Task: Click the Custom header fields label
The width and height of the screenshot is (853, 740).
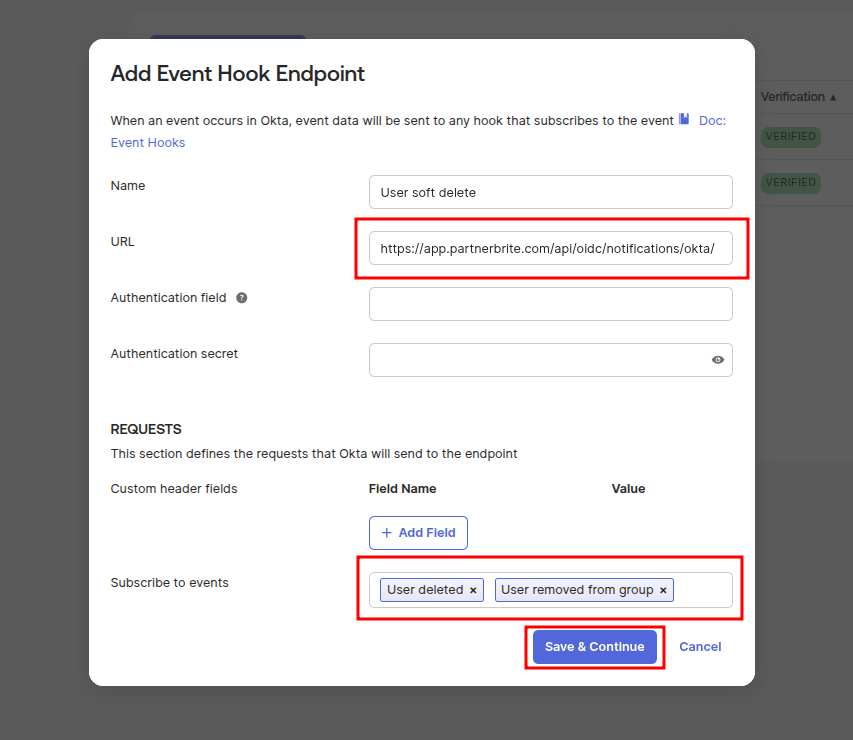Action: click(174, 489)
